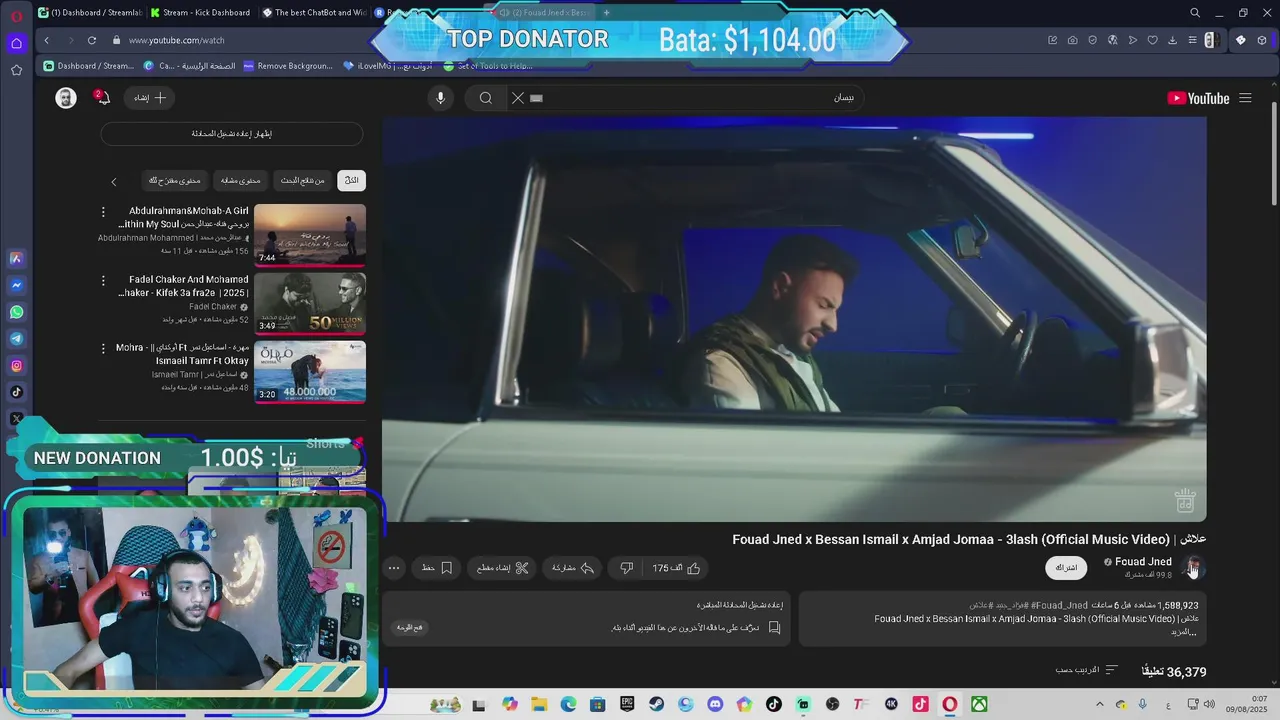Open panel button in live chat replay
Screen dimensions: 1280x720
[409, 627]
